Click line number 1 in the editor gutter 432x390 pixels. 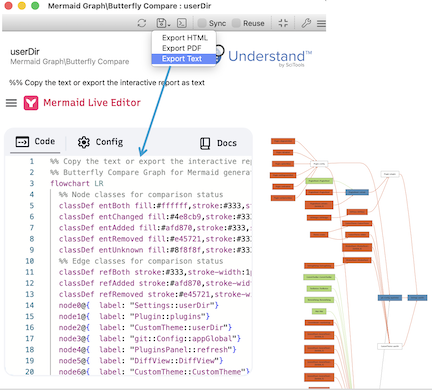tap(32, 161)
